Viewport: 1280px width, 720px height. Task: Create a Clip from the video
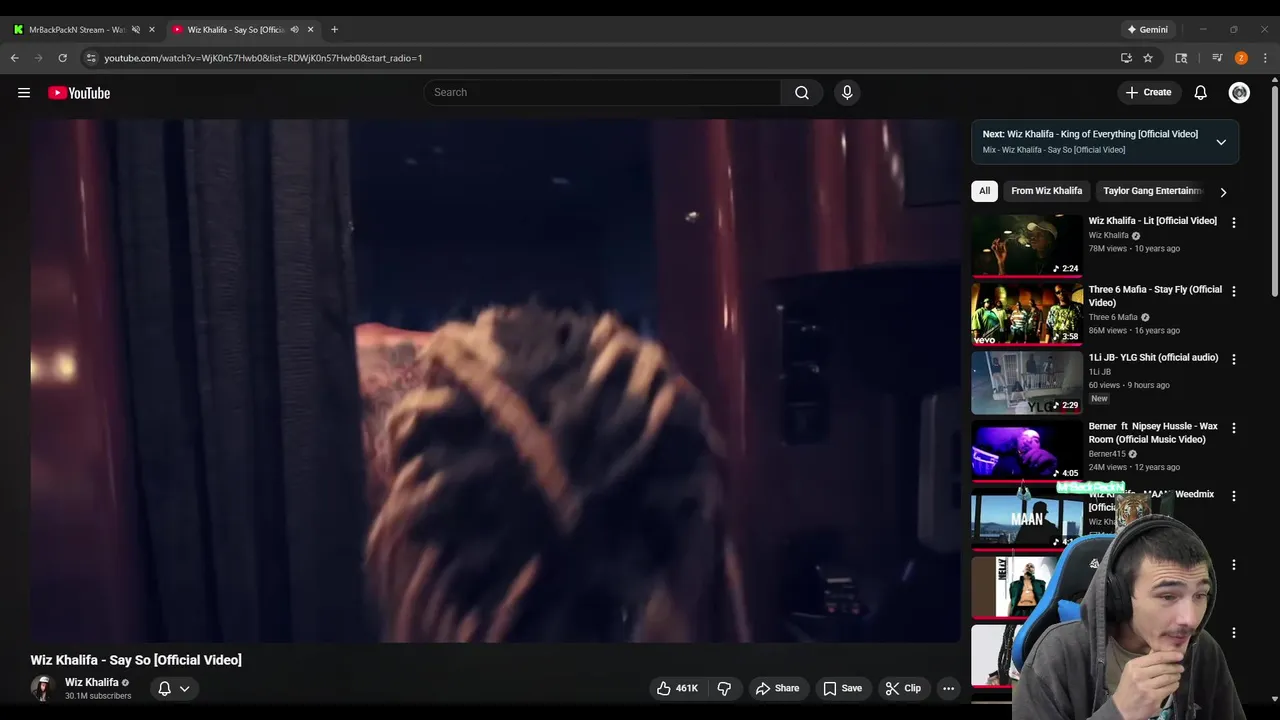click(903, 688)
